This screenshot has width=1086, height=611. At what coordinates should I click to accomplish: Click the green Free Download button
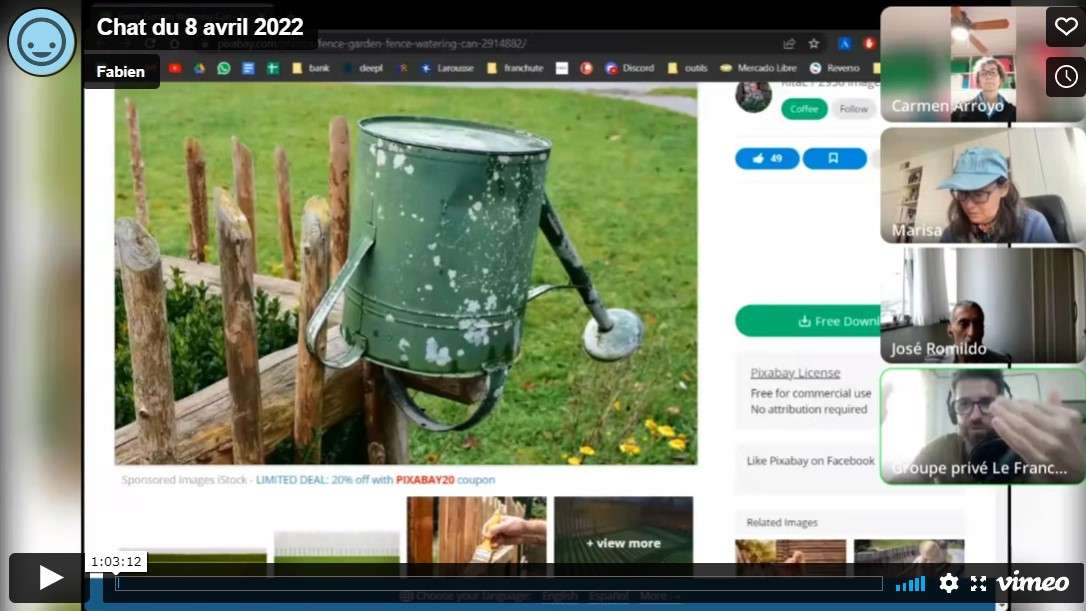coord(808,321)
